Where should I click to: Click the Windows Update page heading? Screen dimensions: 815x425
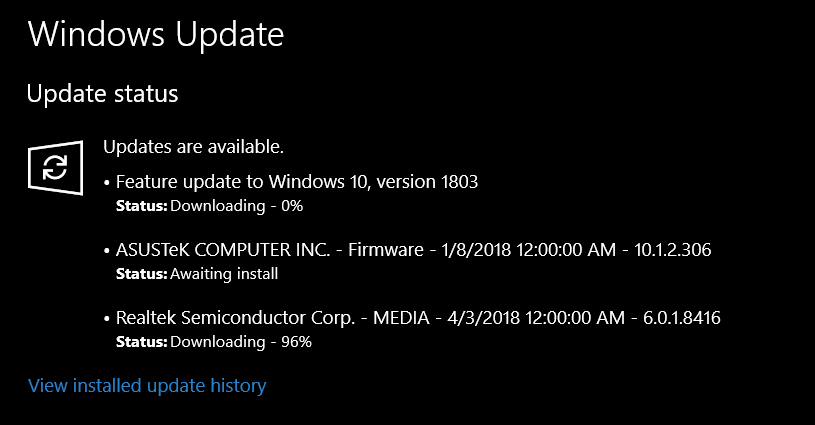[156, 34]
